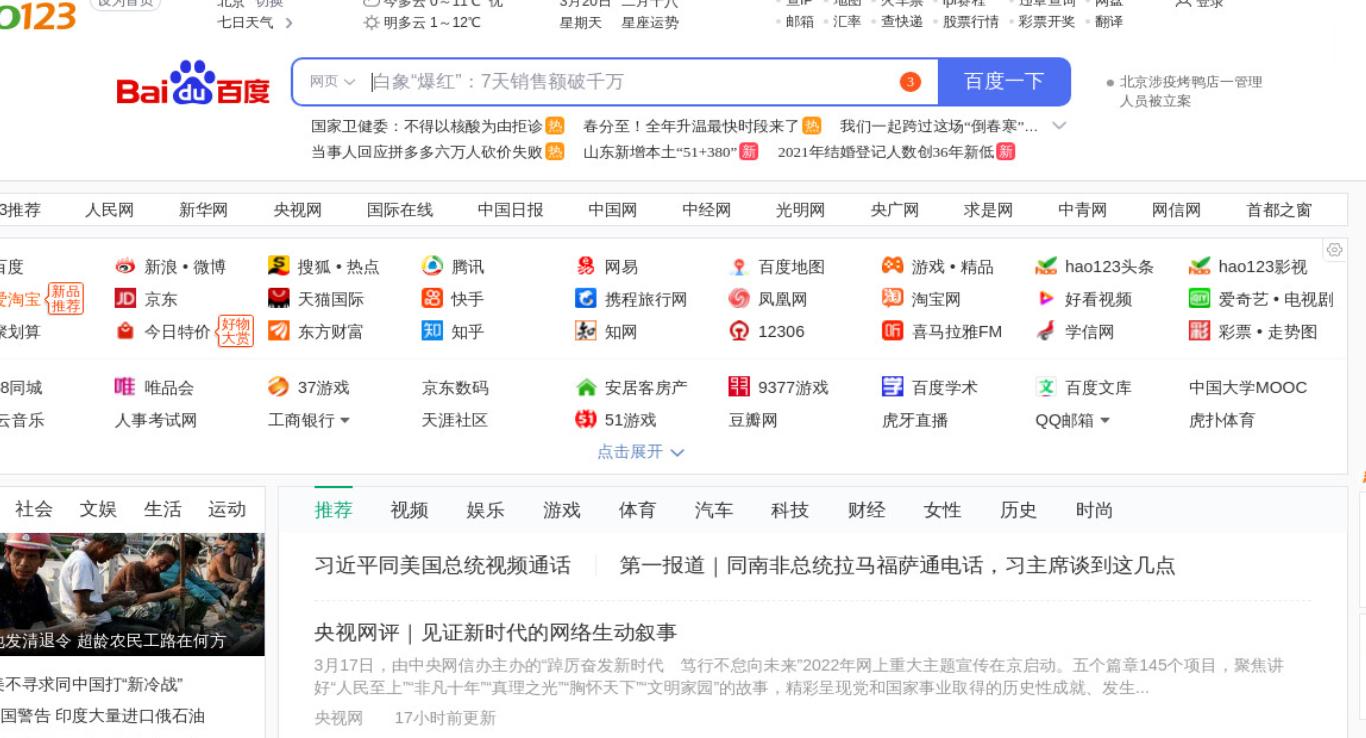Click the 今日特价 shopping bag icon
Screen dimensions: 1366x738
tap(125, 331)
